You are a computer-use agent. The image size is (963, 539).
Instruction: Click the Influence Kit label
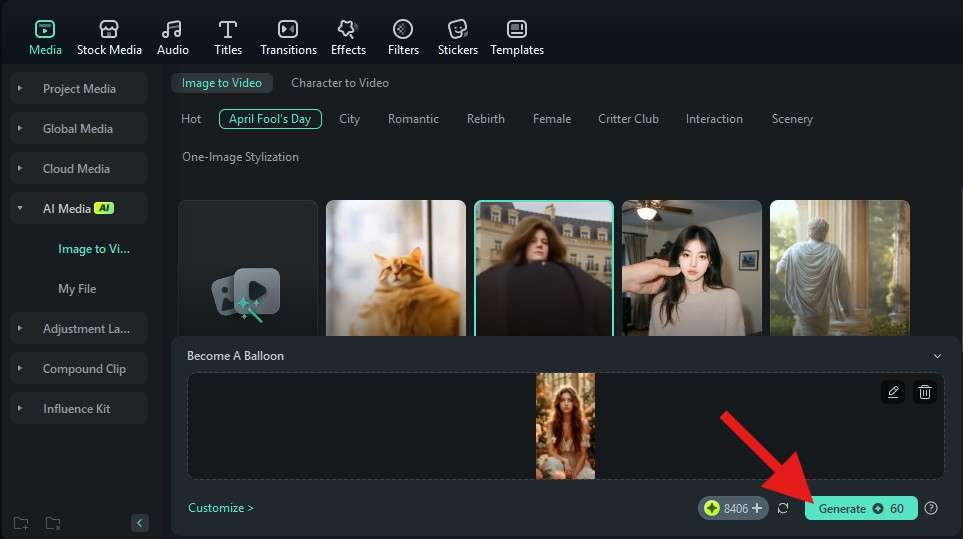[77, 408]
